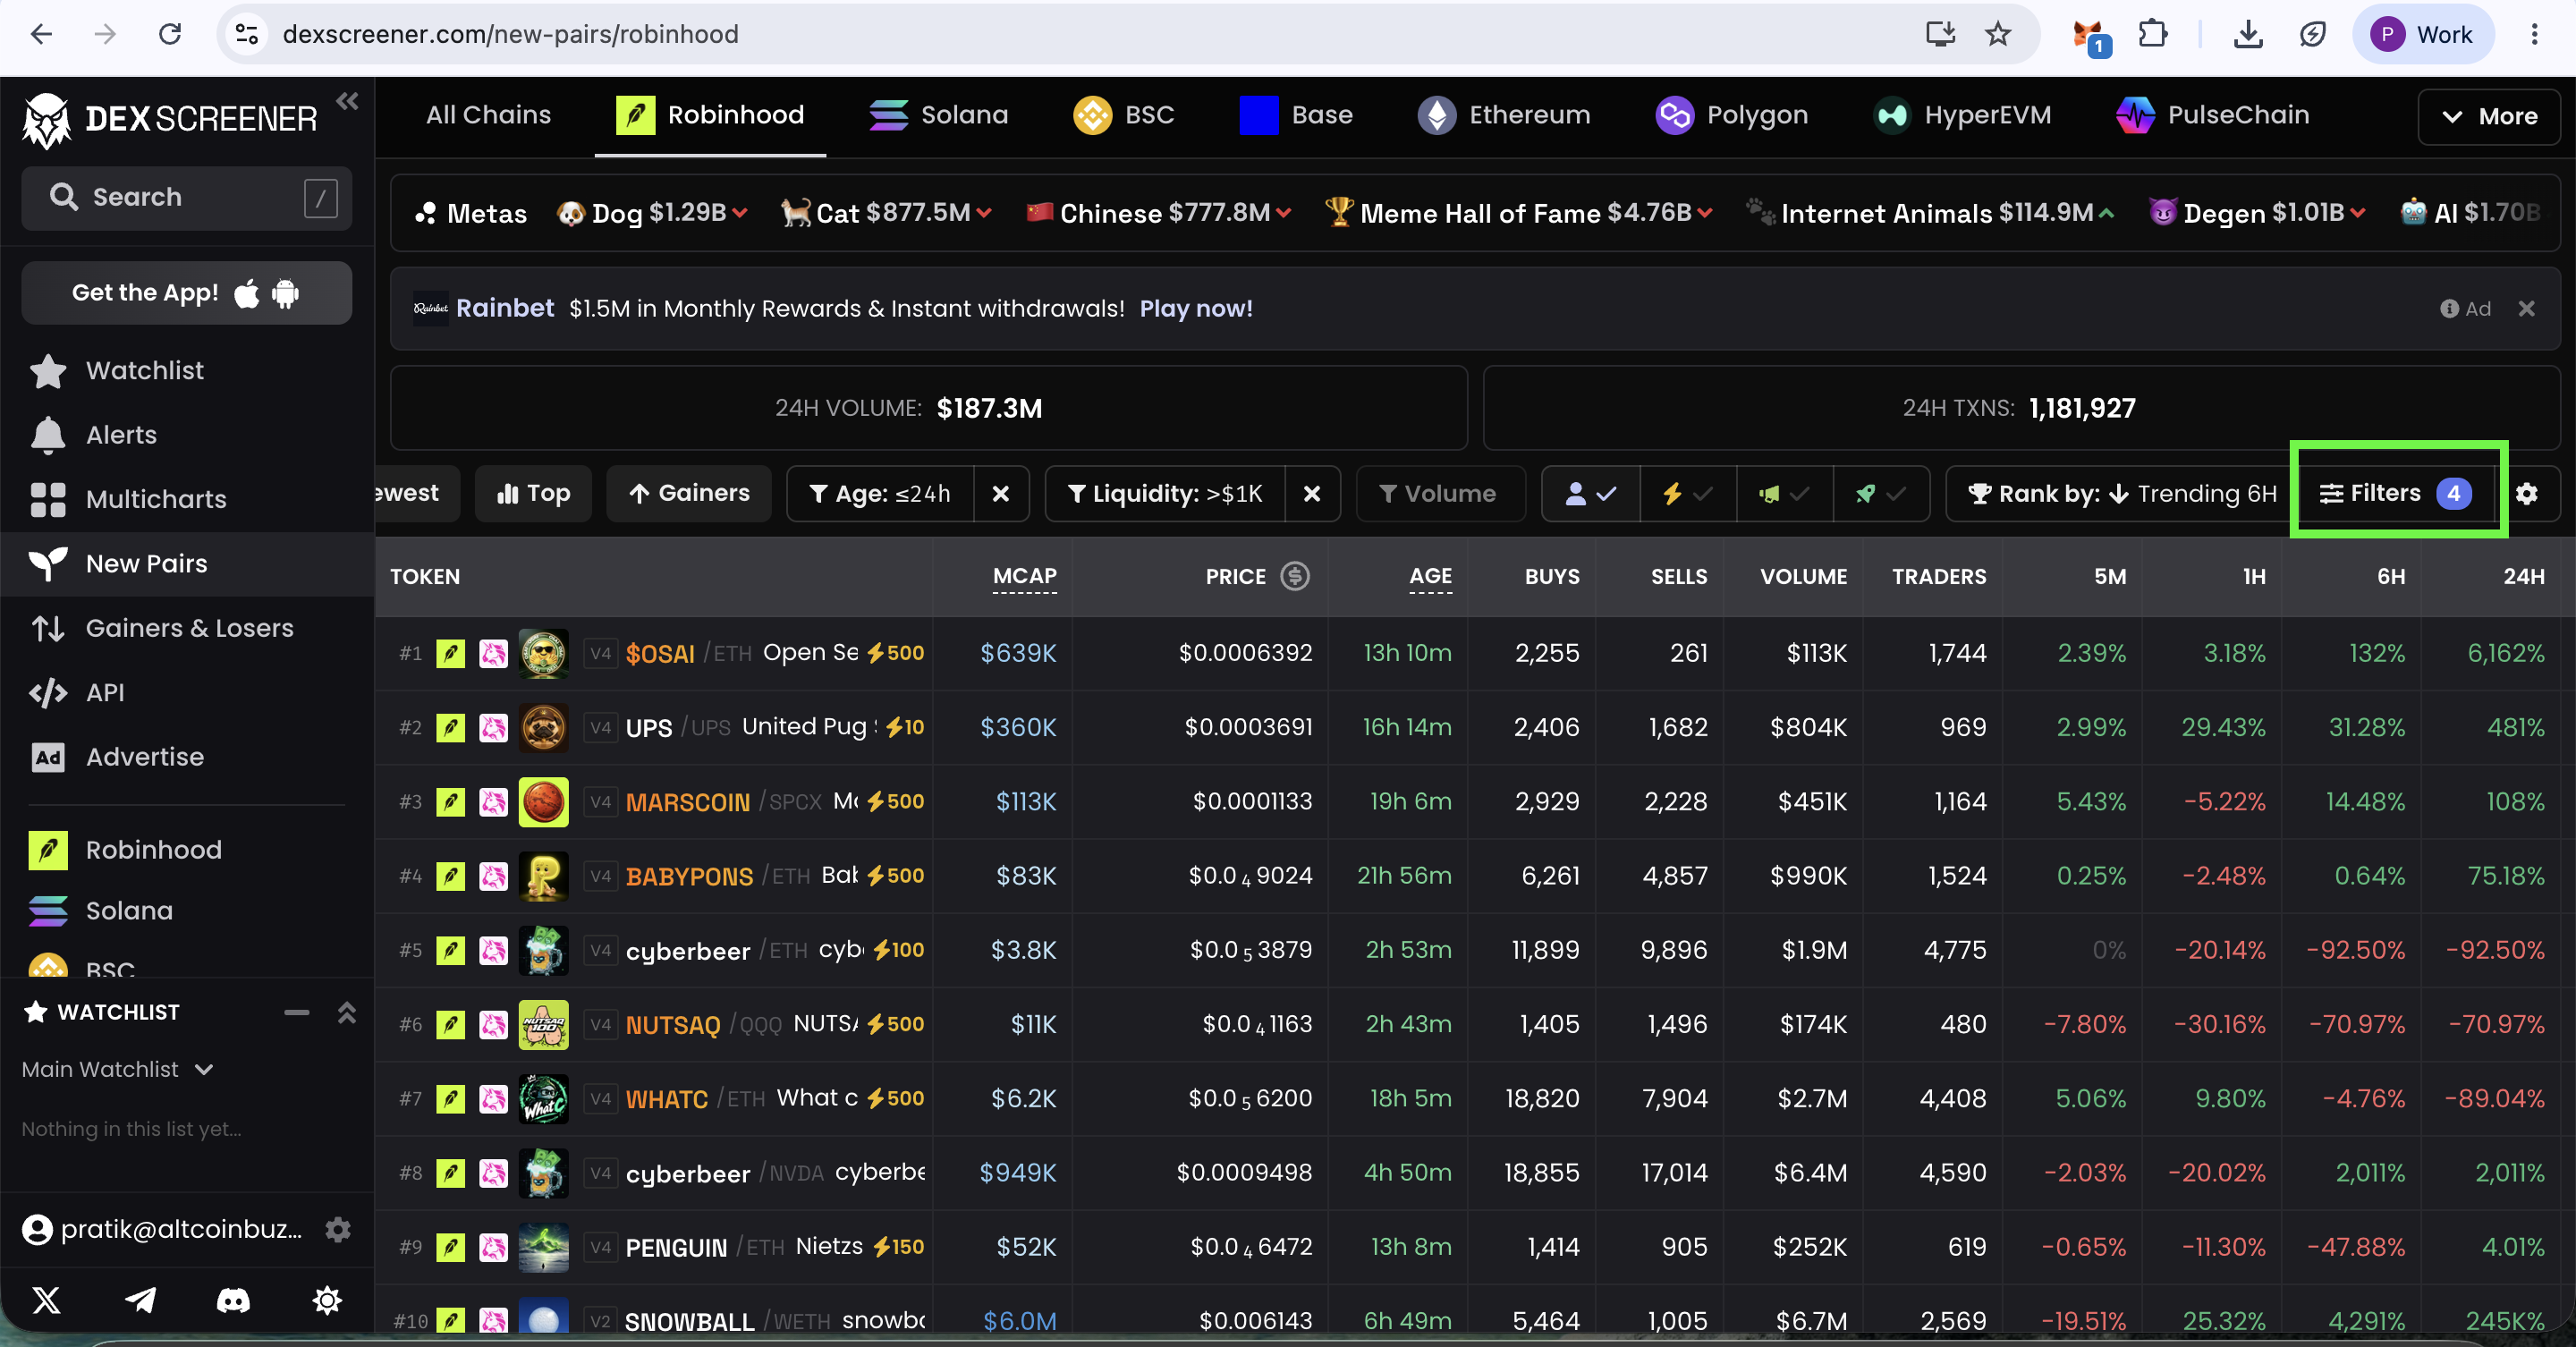Viewport: 2576px width, 1347px height.
Task: Add a Volume filter
Action: click(1440, 493)
